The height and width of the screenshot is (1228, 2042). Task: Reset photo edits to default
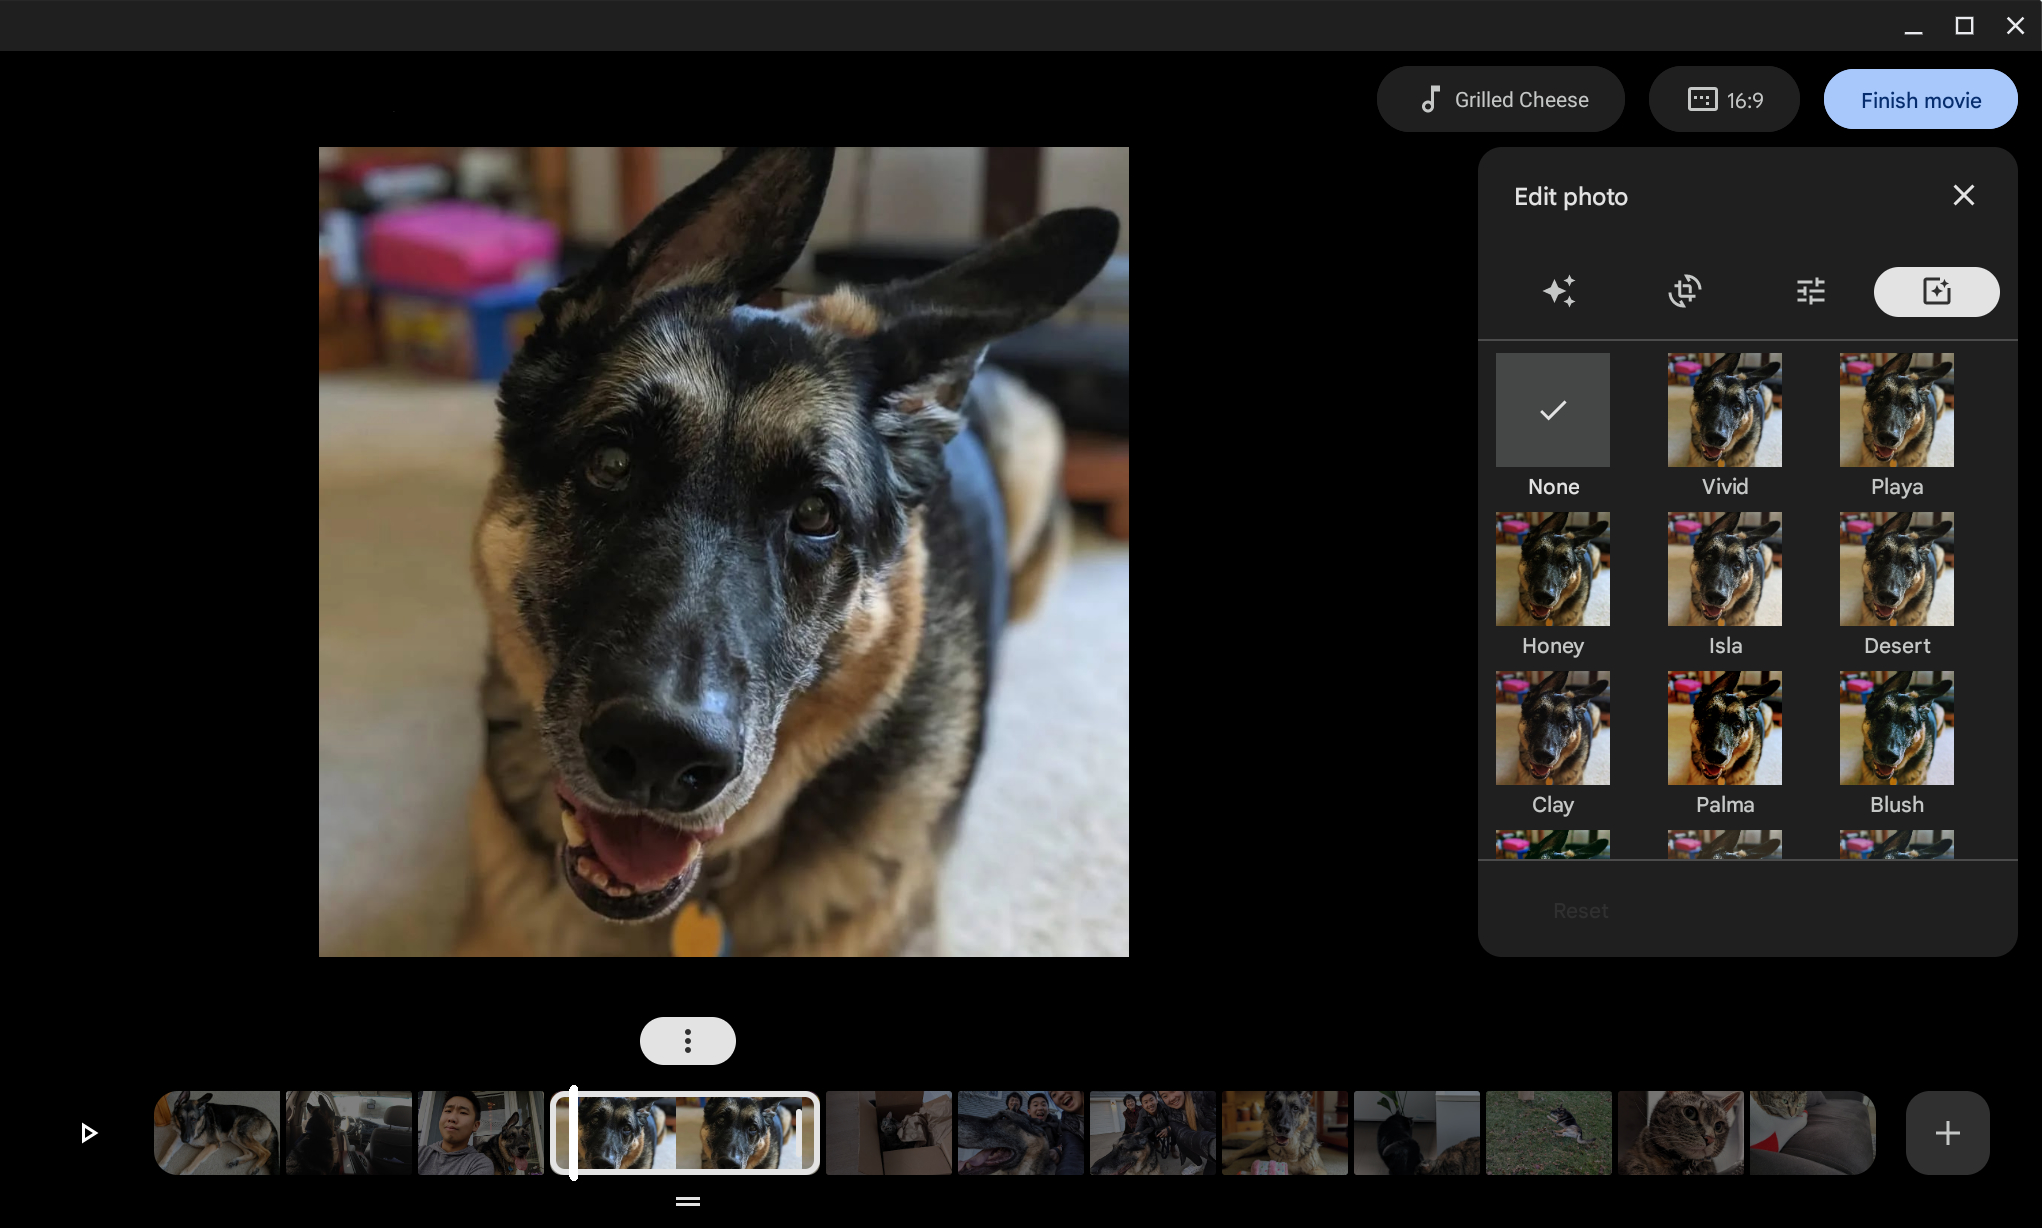(x=1580, y=910)
